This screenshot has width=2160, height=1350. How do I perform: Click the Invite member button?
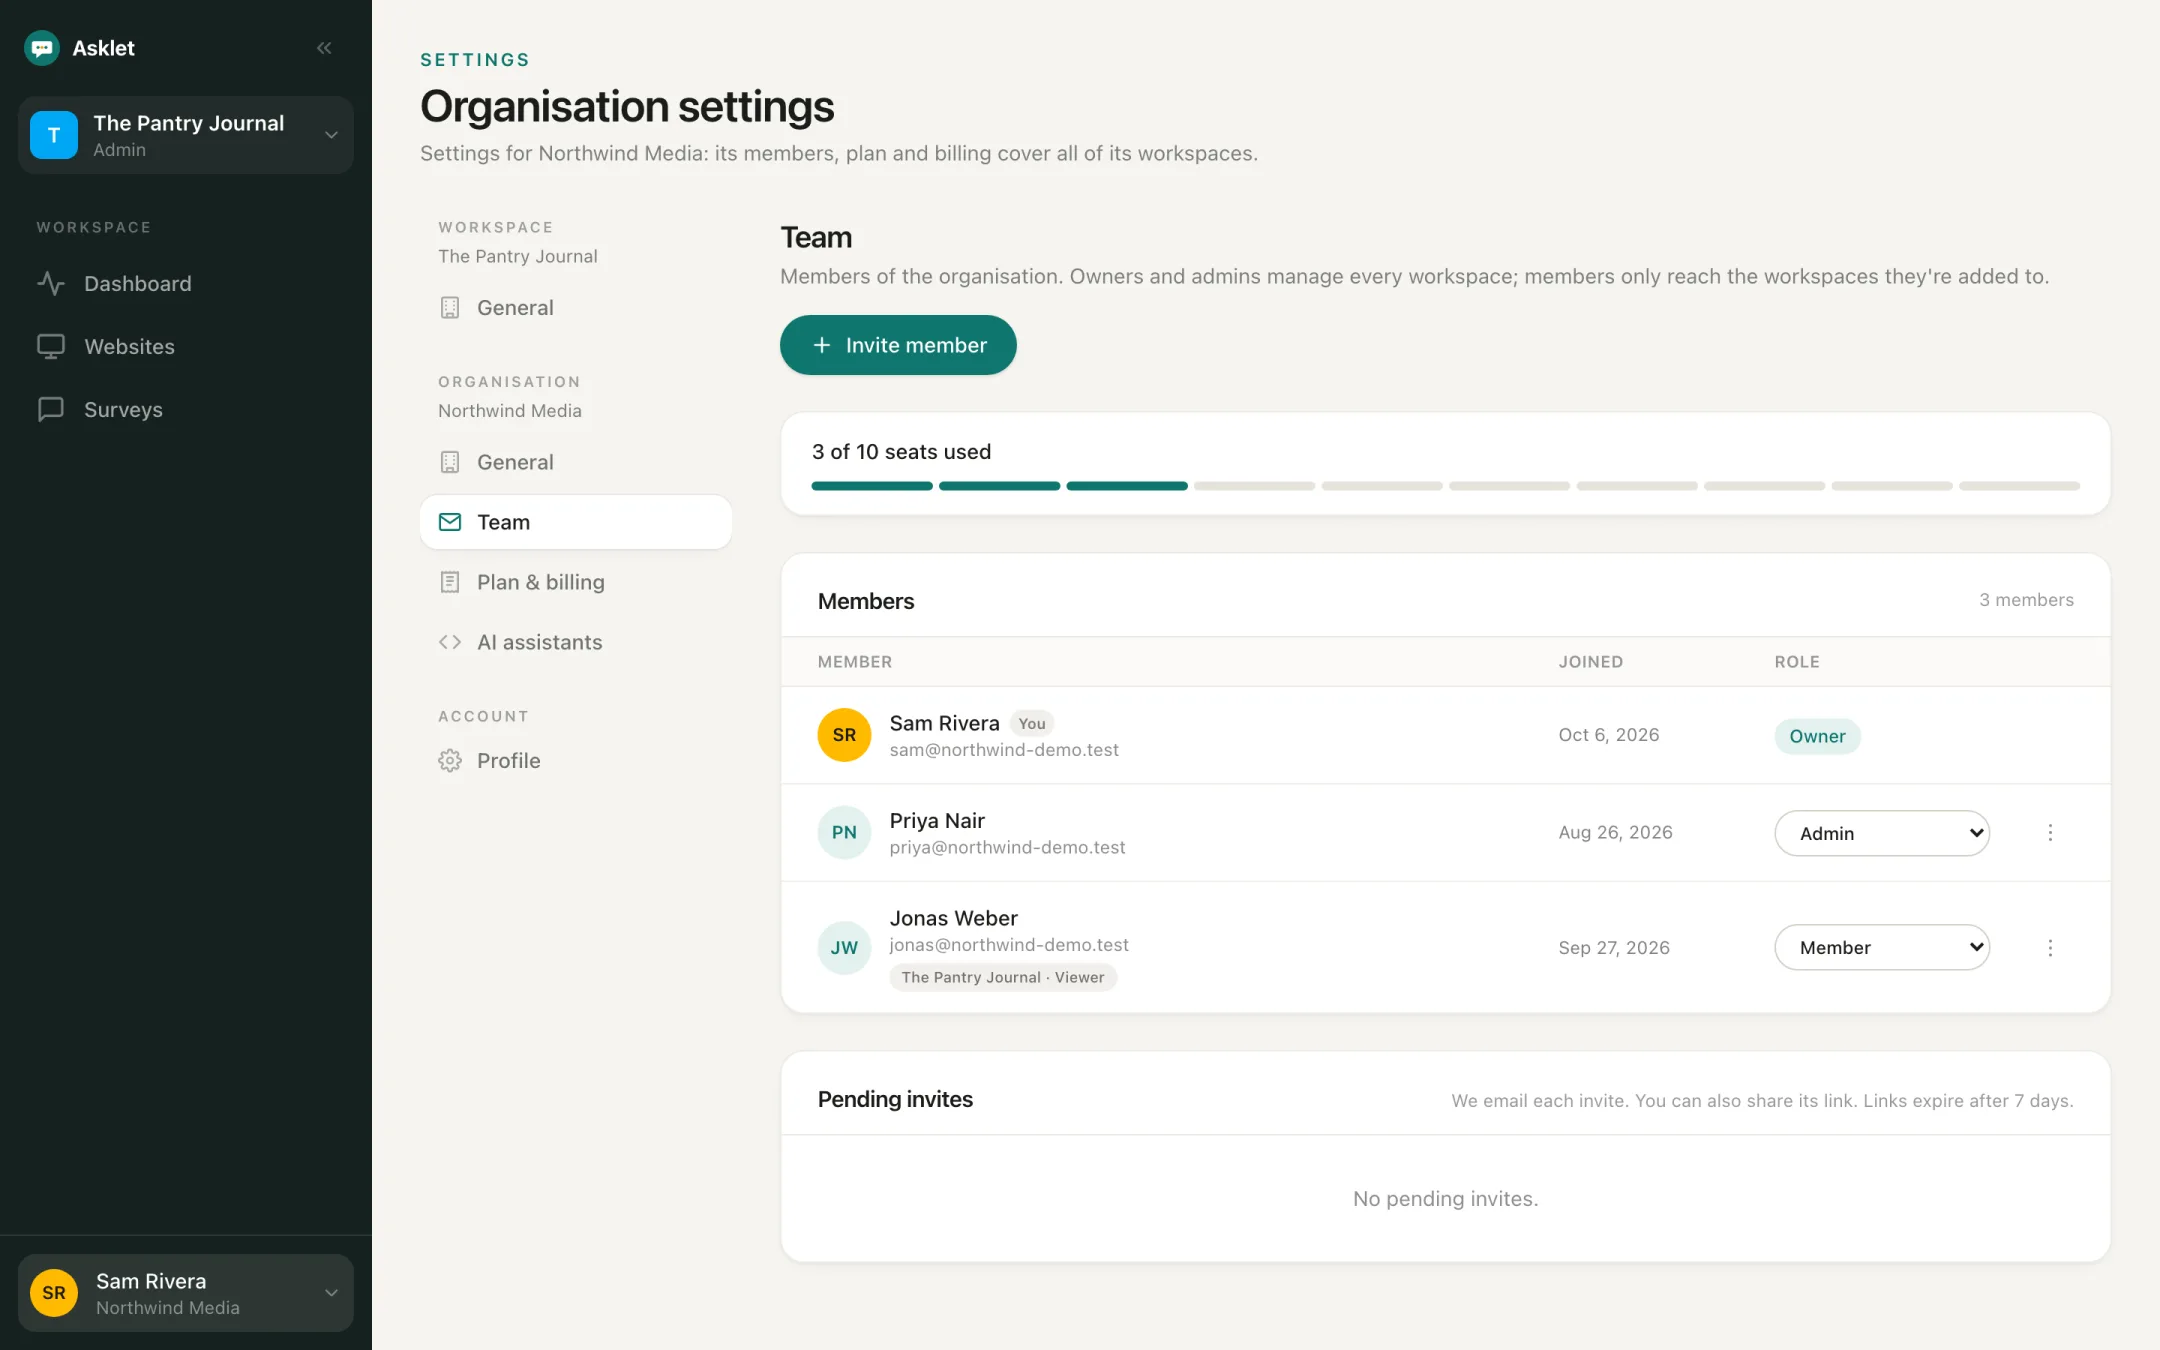pos(898,345)
